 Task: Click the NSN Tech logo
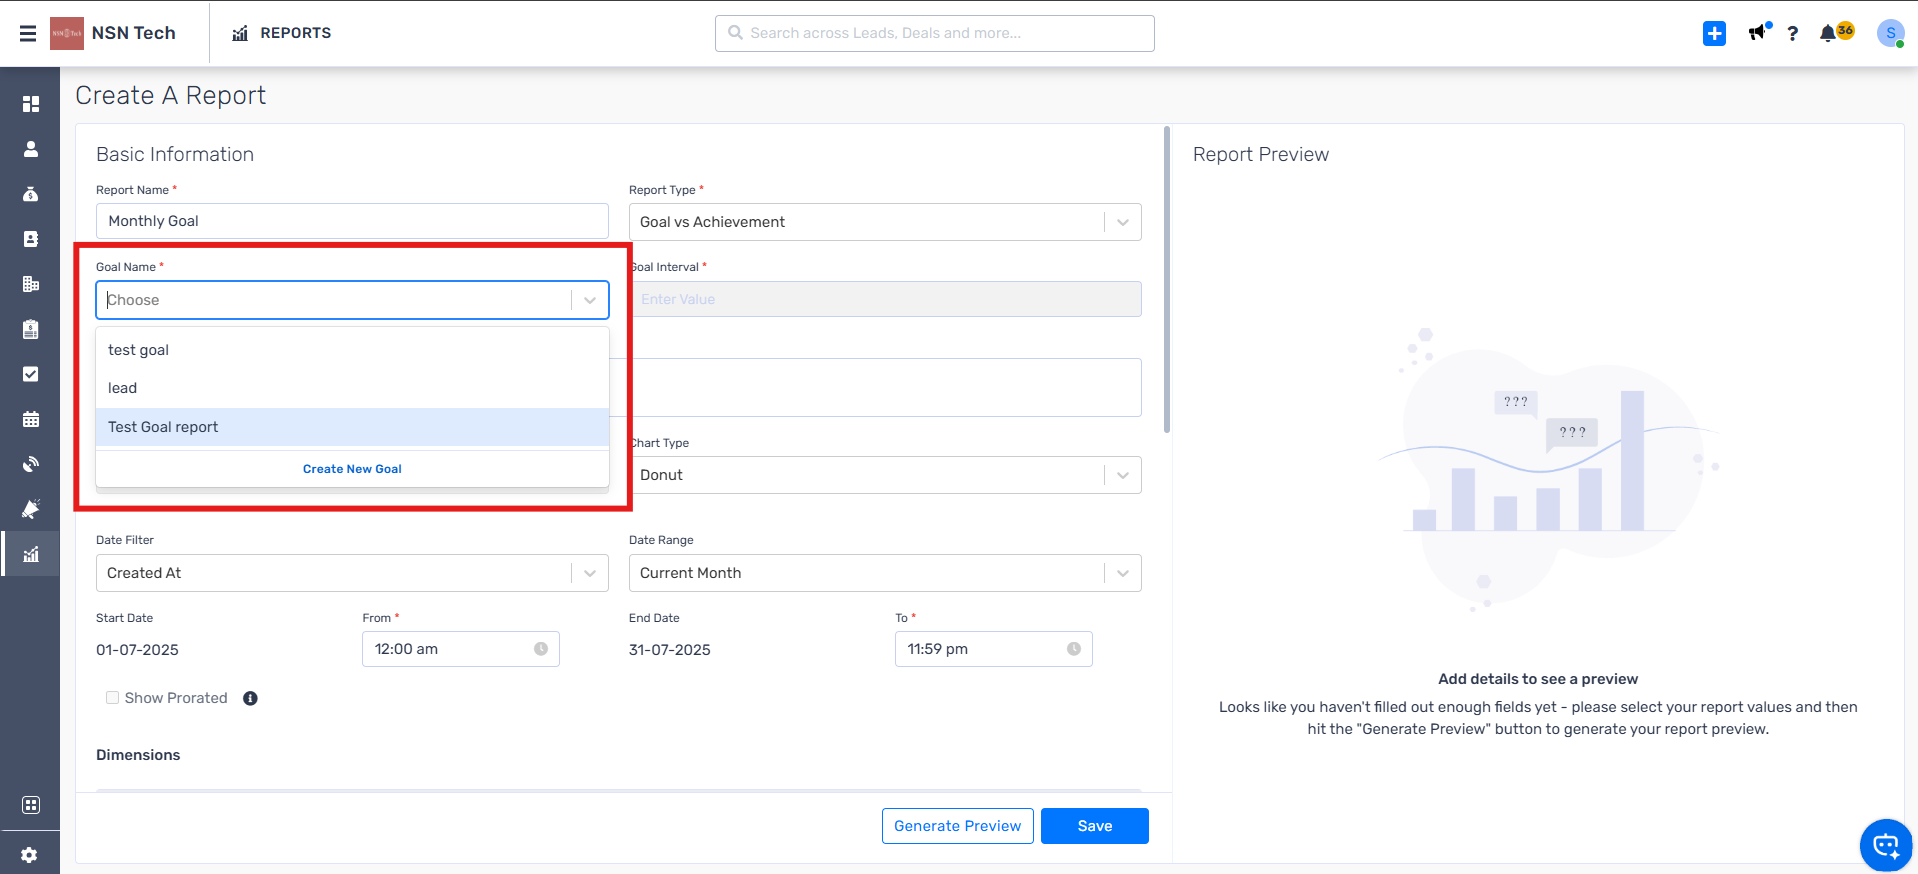point(67,33)
